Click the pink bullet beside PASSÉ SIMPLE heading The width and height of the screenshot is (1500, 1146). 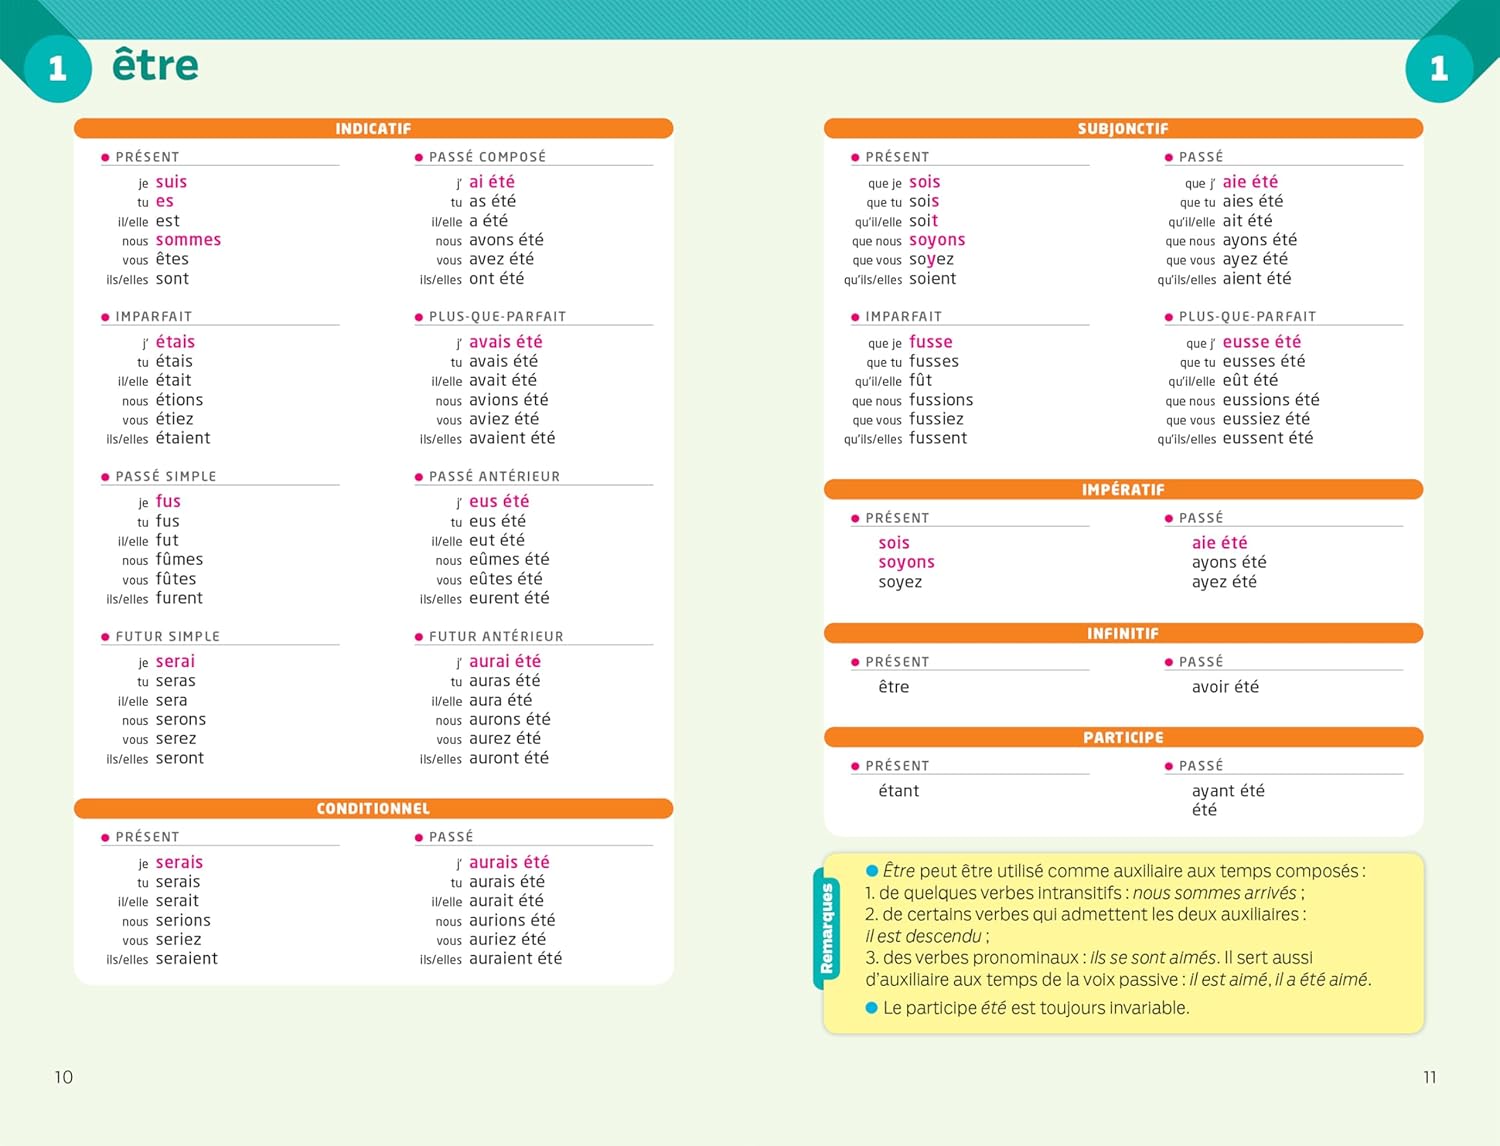(105, 477)
